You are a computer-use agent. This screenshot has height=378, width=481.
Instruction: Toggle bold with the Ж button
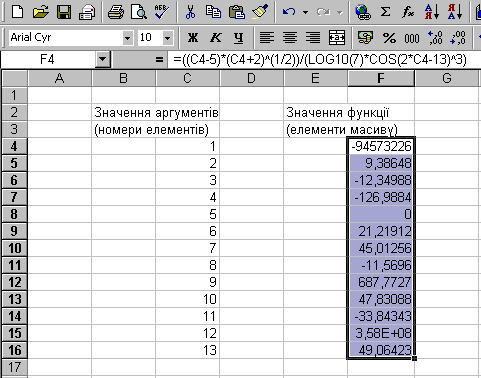click(193, 38)
